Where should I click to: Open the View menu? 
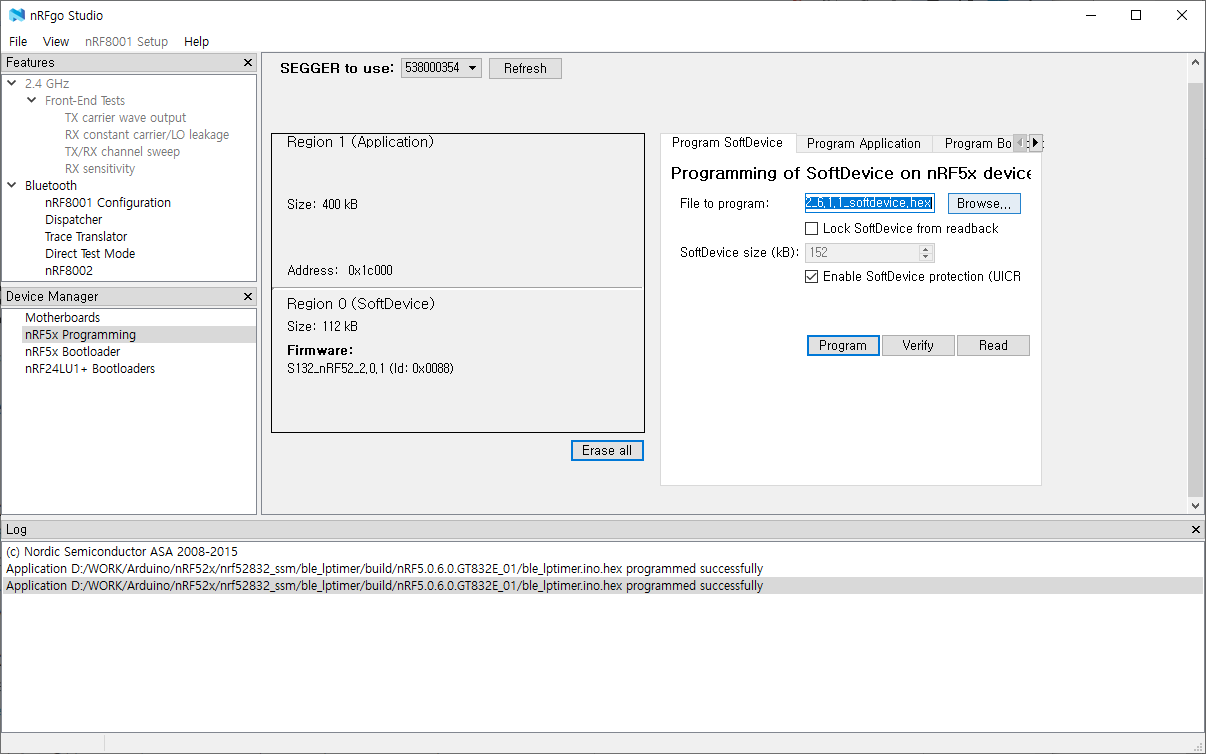tap(56, 41)
